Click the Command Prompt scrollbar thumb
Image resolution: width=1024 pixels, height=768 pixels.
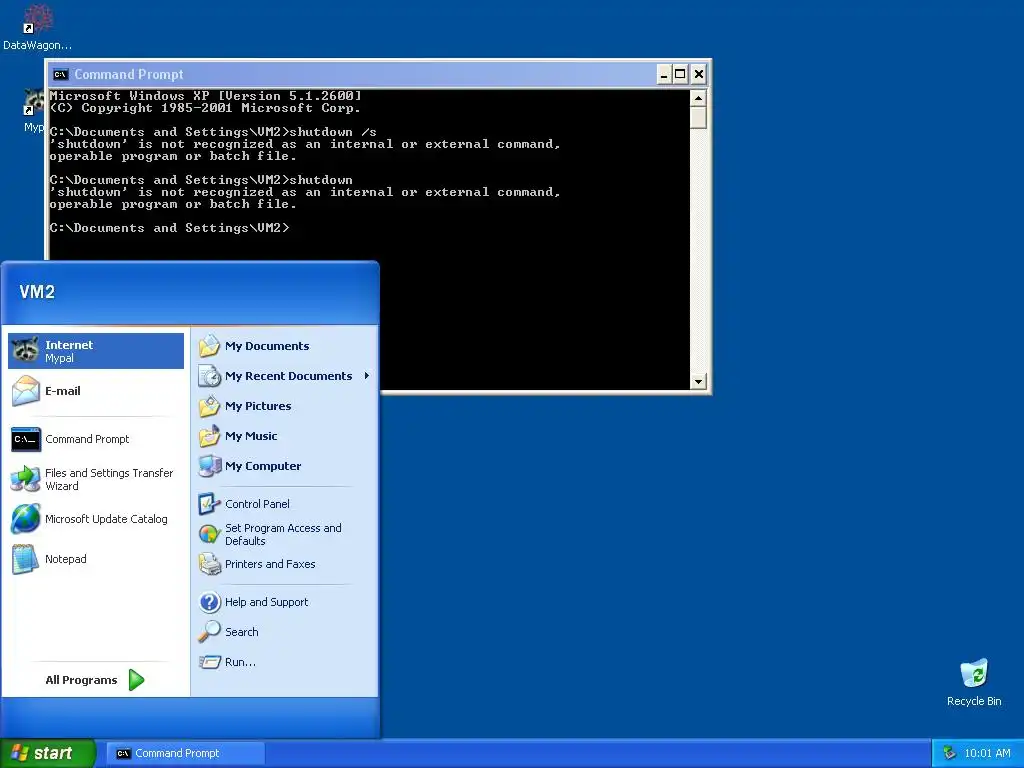[698, 118]
